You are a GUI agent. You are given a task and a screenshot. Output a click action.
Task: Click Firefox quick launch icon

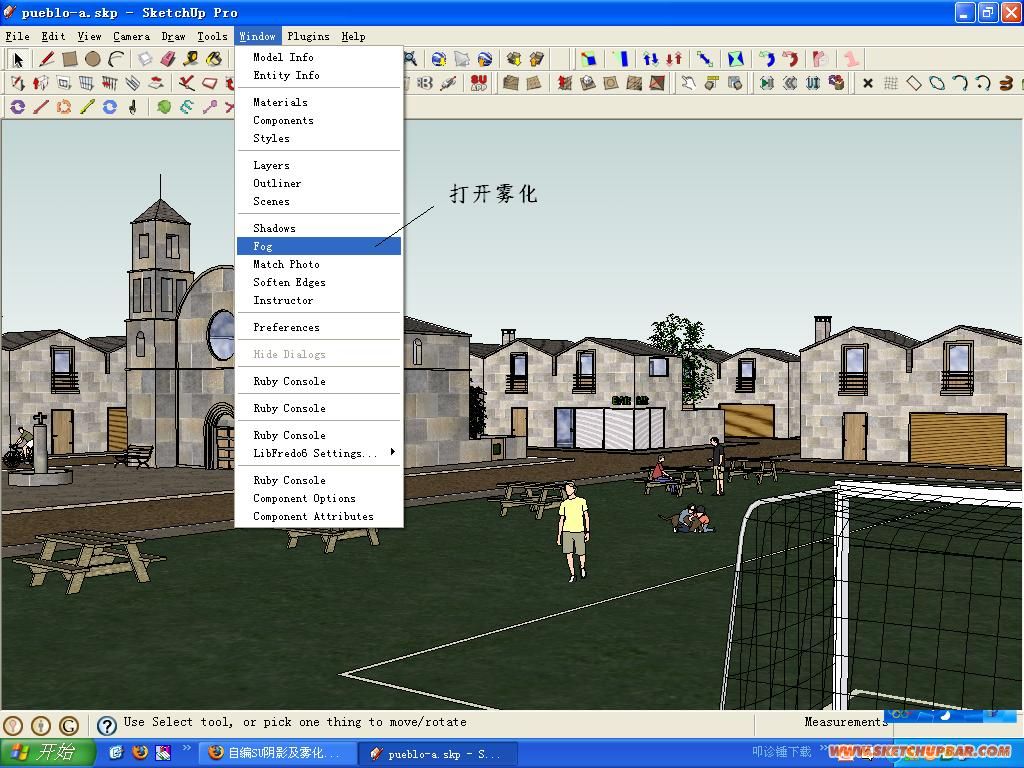(140, 753)
